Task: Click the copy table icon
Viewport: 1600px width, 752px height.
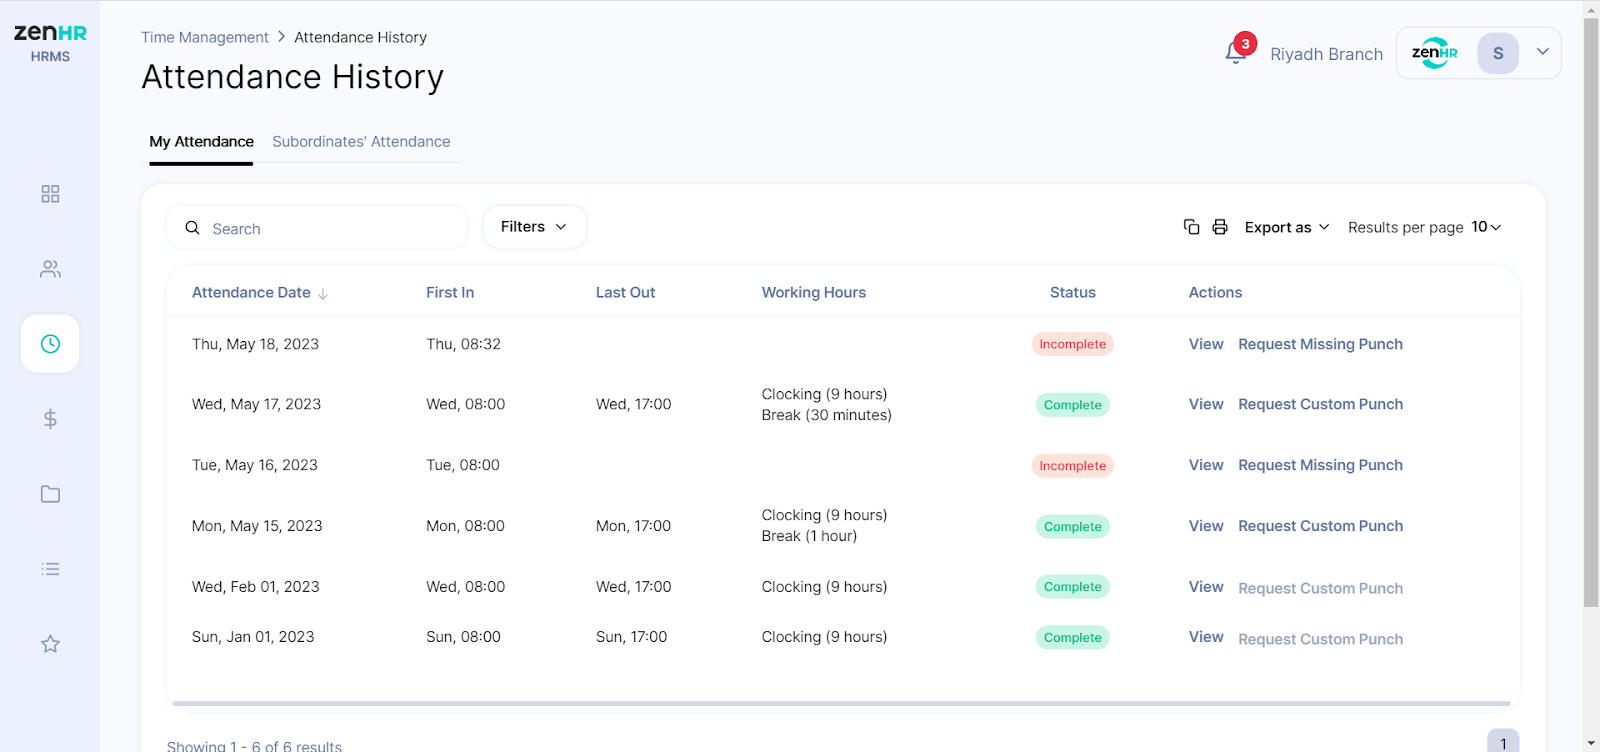Action: point(1191,227)
